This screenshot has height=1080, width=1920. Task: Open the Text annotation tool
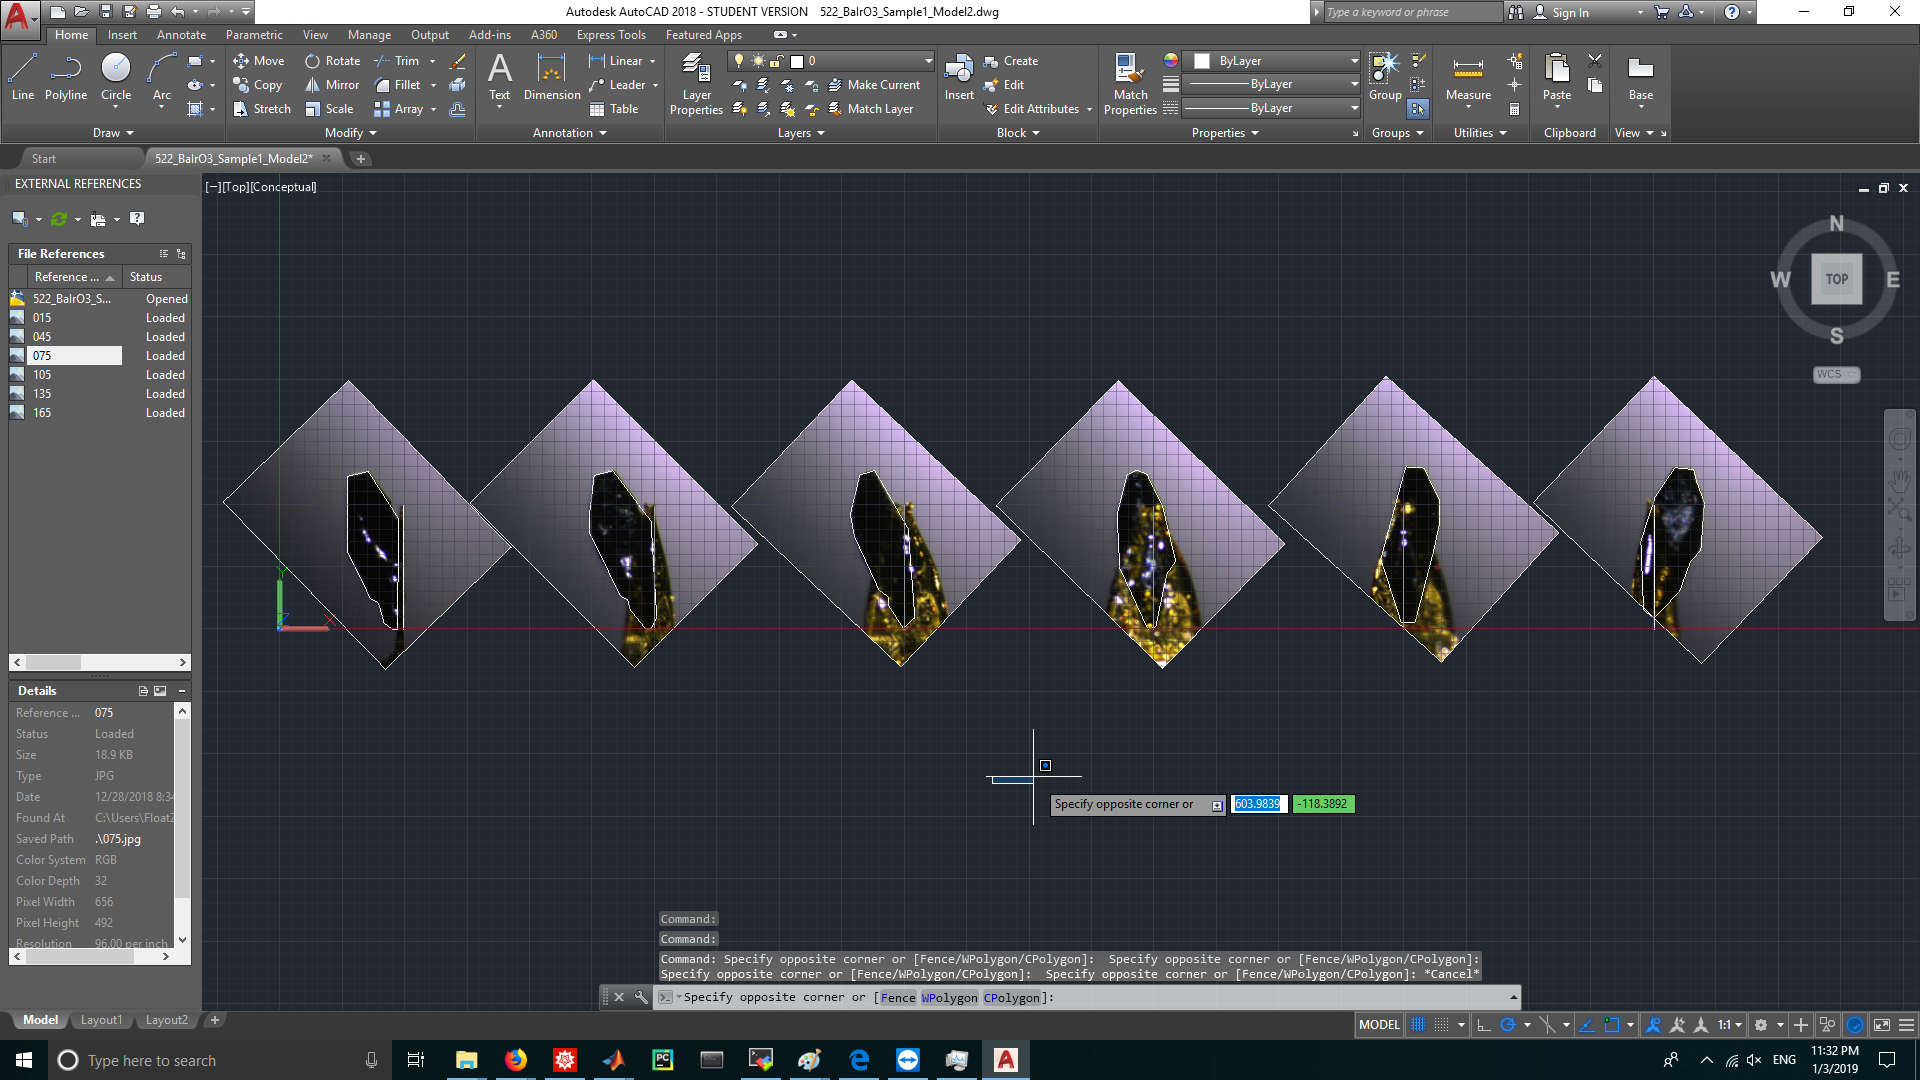tap(499, 78)
